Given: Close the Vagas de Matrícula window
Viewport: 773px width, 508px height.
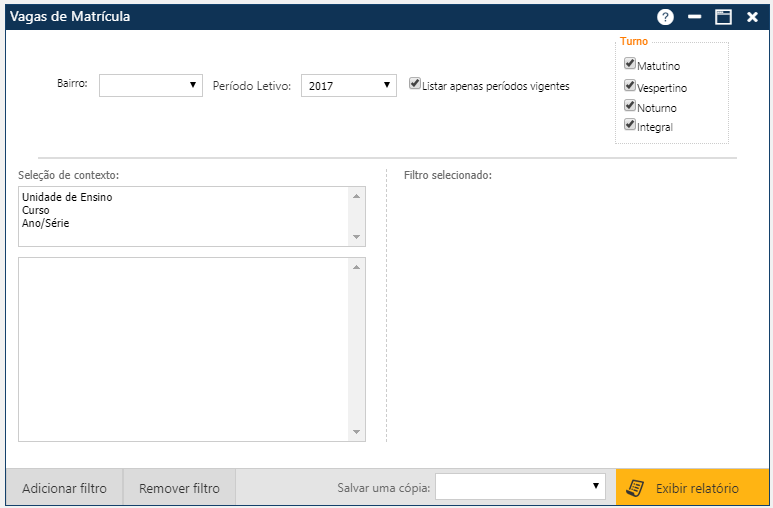Looking at the screenshot, I should 752,17.
